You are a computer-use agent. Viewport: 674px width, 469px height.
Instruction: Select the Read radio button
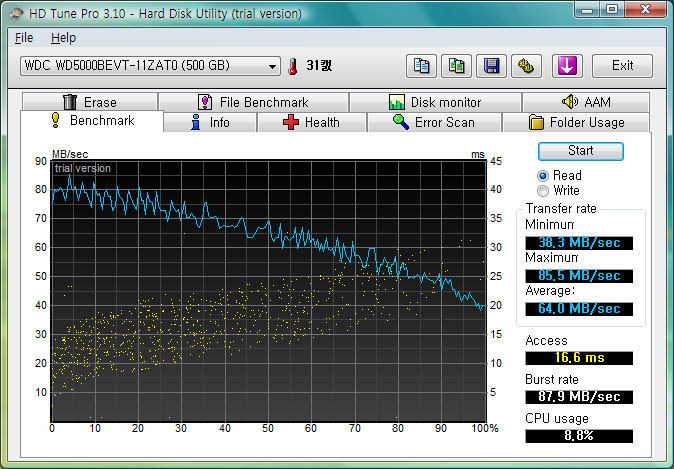click(x=543, y=175)
